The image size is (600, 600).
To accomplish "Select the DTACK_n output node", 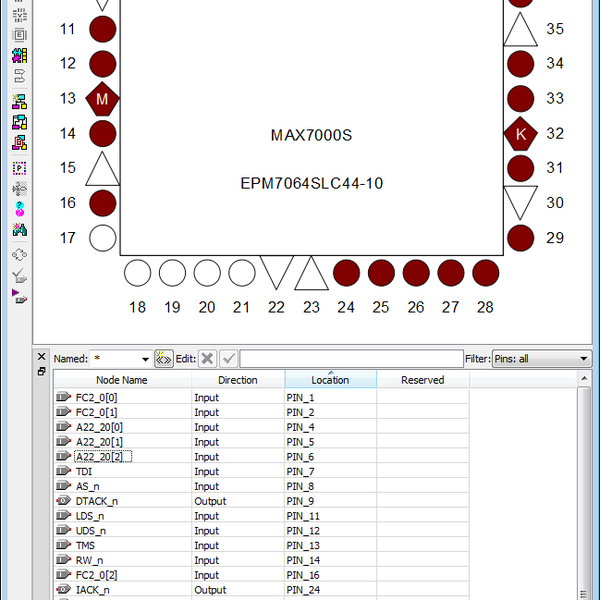I will click(x=96, y=501).
